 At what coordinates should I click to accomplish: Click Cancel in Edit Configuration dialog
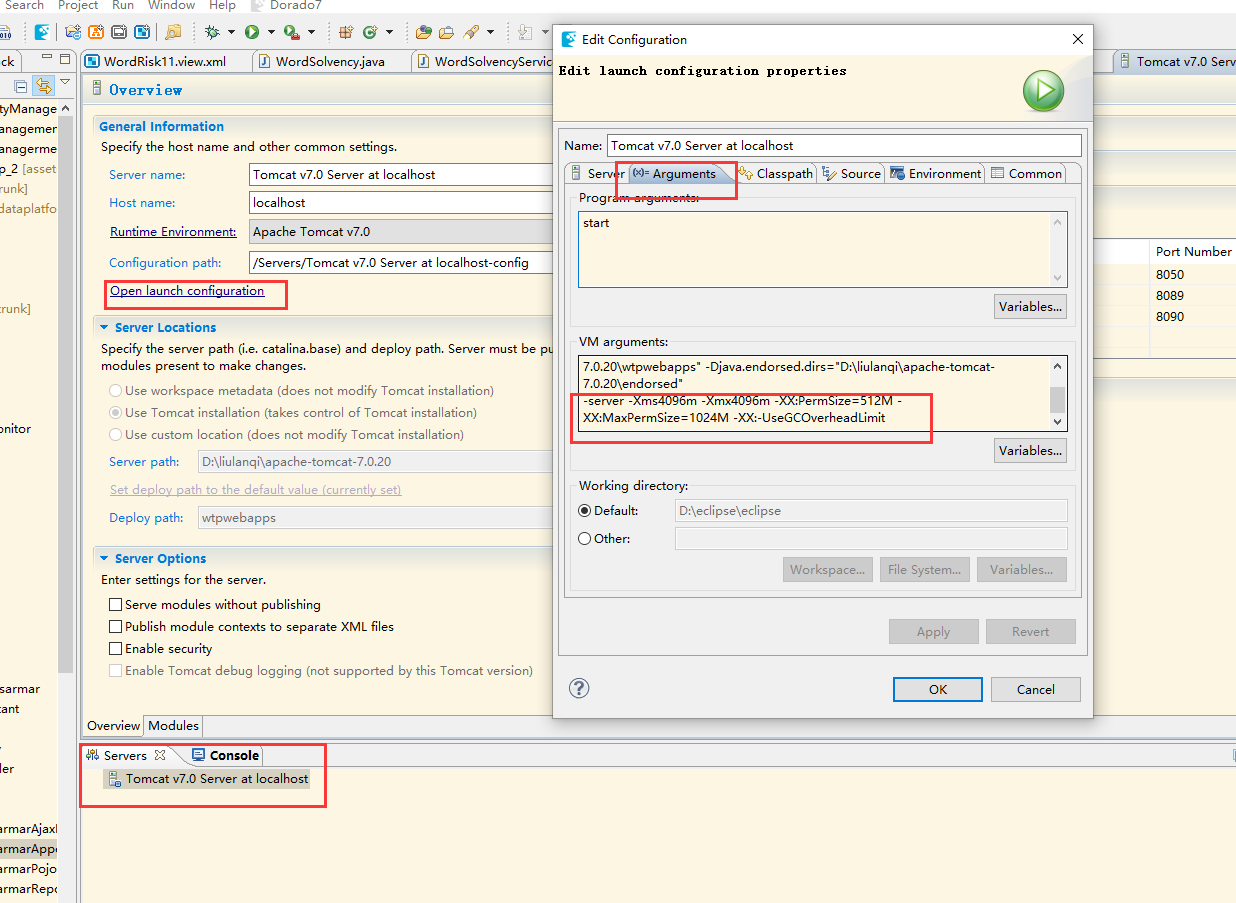tap(1036, 689)
